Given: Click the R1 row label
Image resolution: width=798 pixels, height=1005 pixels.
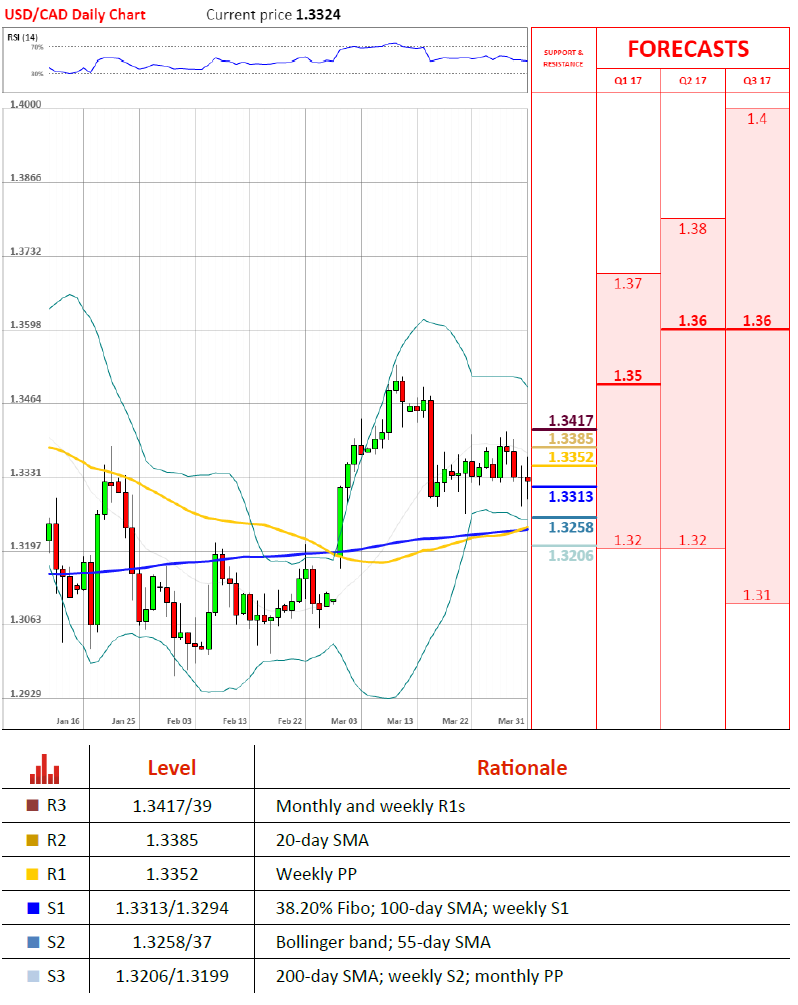Looking at the screenshot, I should (x=56, y=874).
